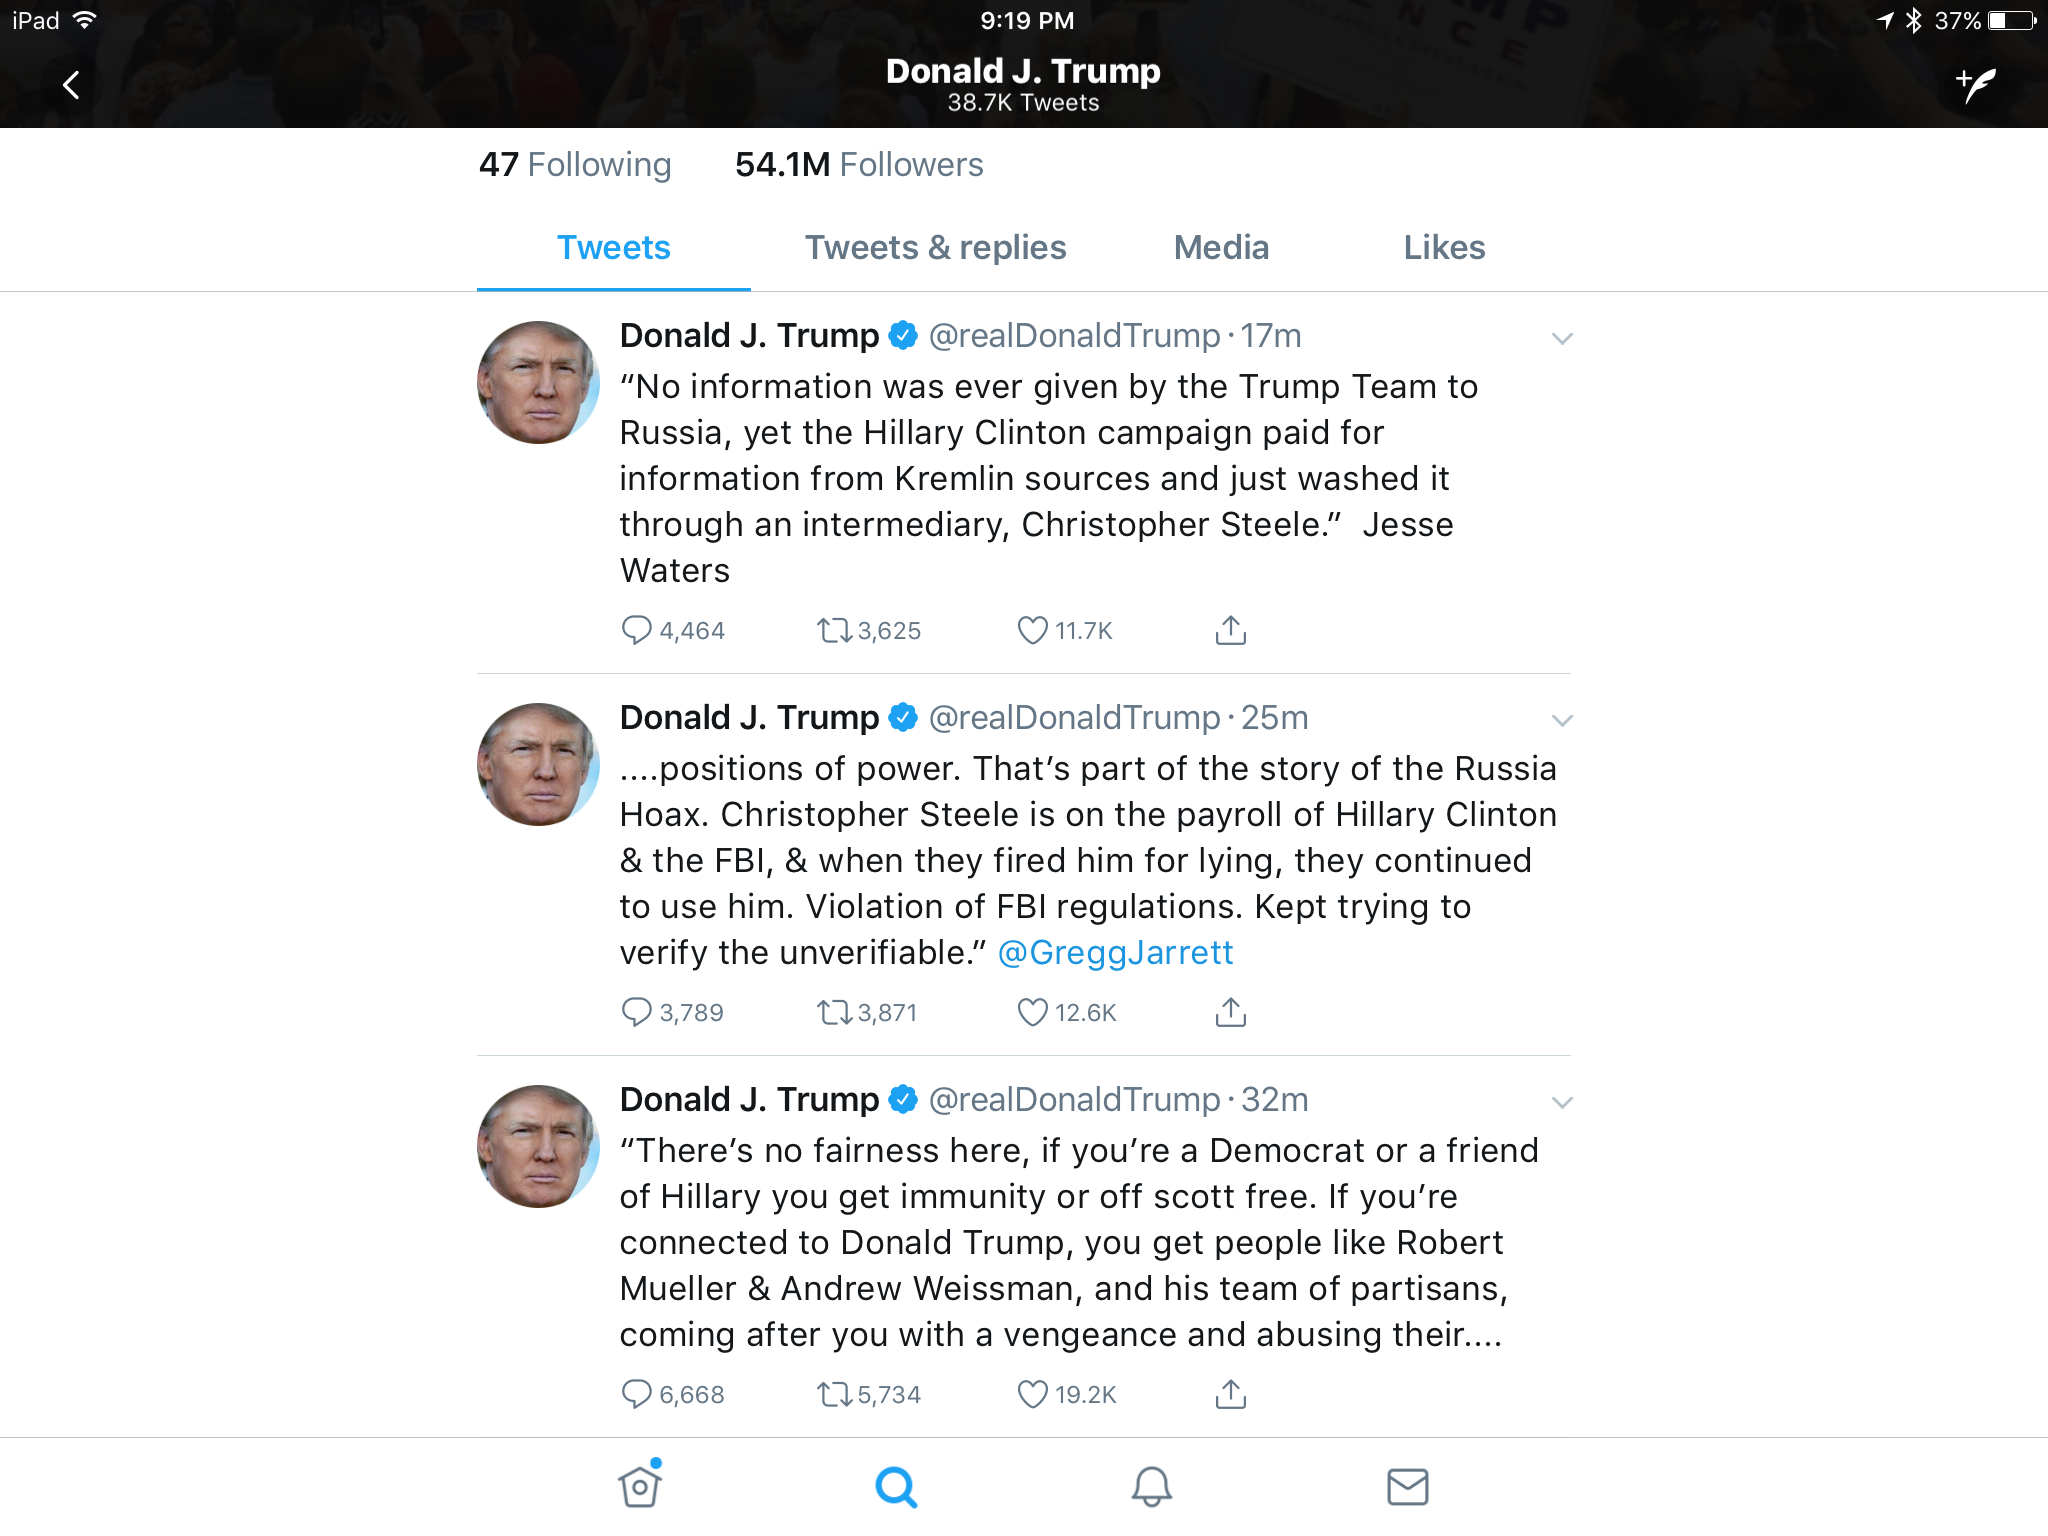The width and height of the screenshot is (2048, 1536).
Task: Expand options chevron on 17m tweet
Action: point(1562,339)
